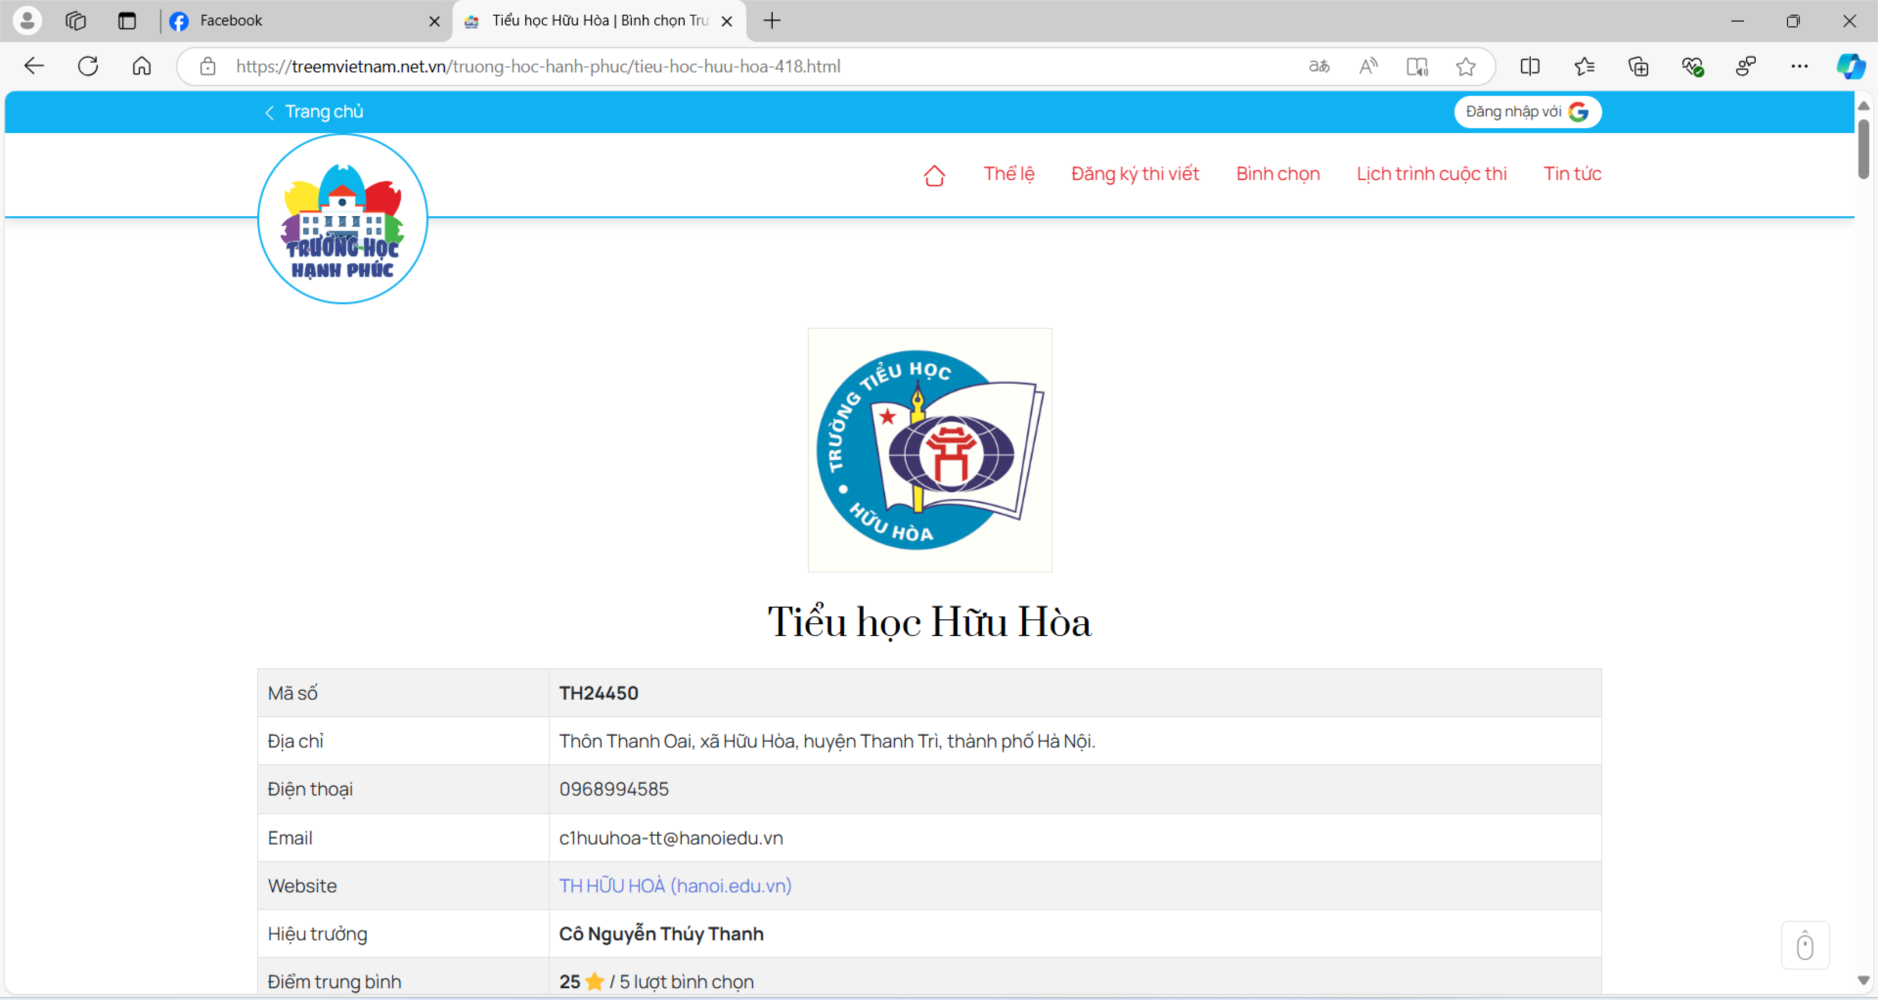
Task: Add this page to favorites with star icon
Action: coord(1465,67)
